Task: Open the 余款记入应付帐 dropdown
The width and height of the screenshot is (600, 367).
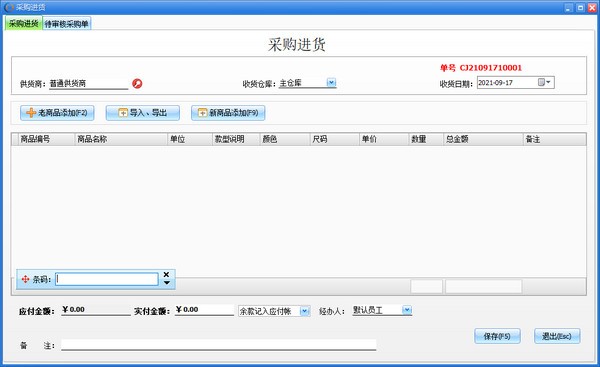Action: [305, 311]
